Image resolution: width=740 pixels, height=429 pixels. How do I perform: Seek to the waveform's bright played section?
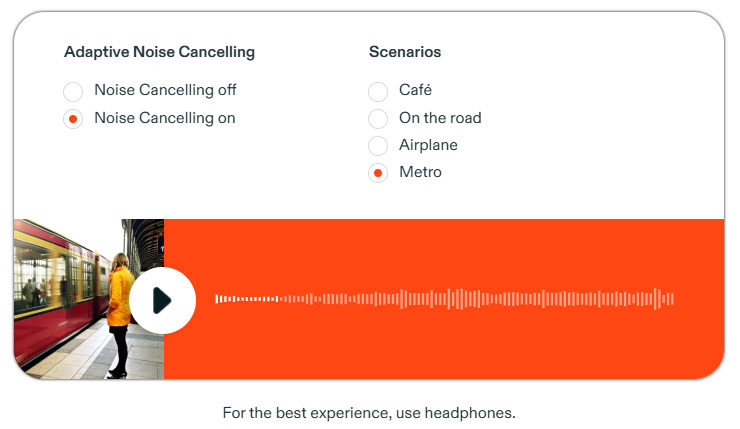[x=245, y=298]
